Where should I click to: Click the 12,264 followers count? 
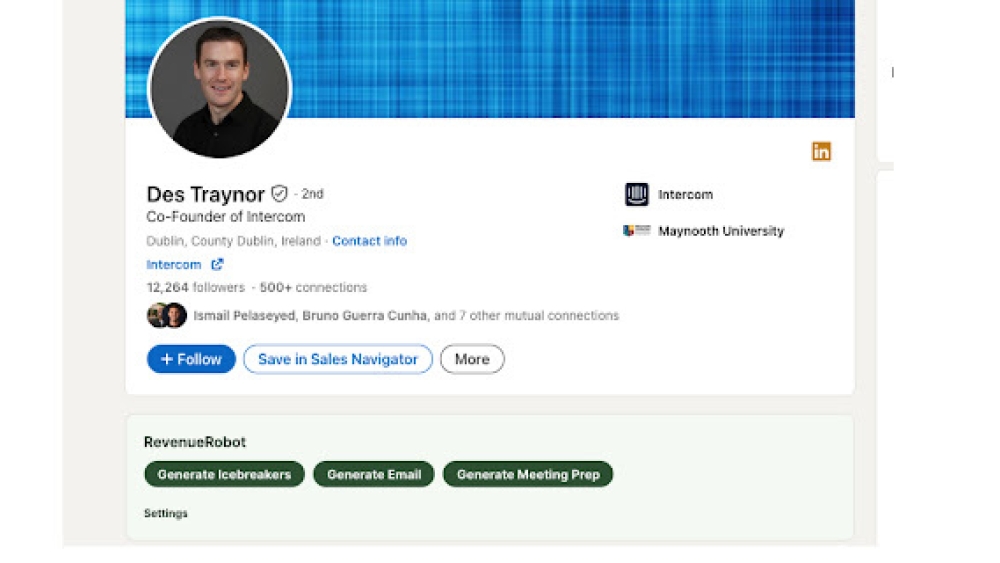(x=196, y=288)
